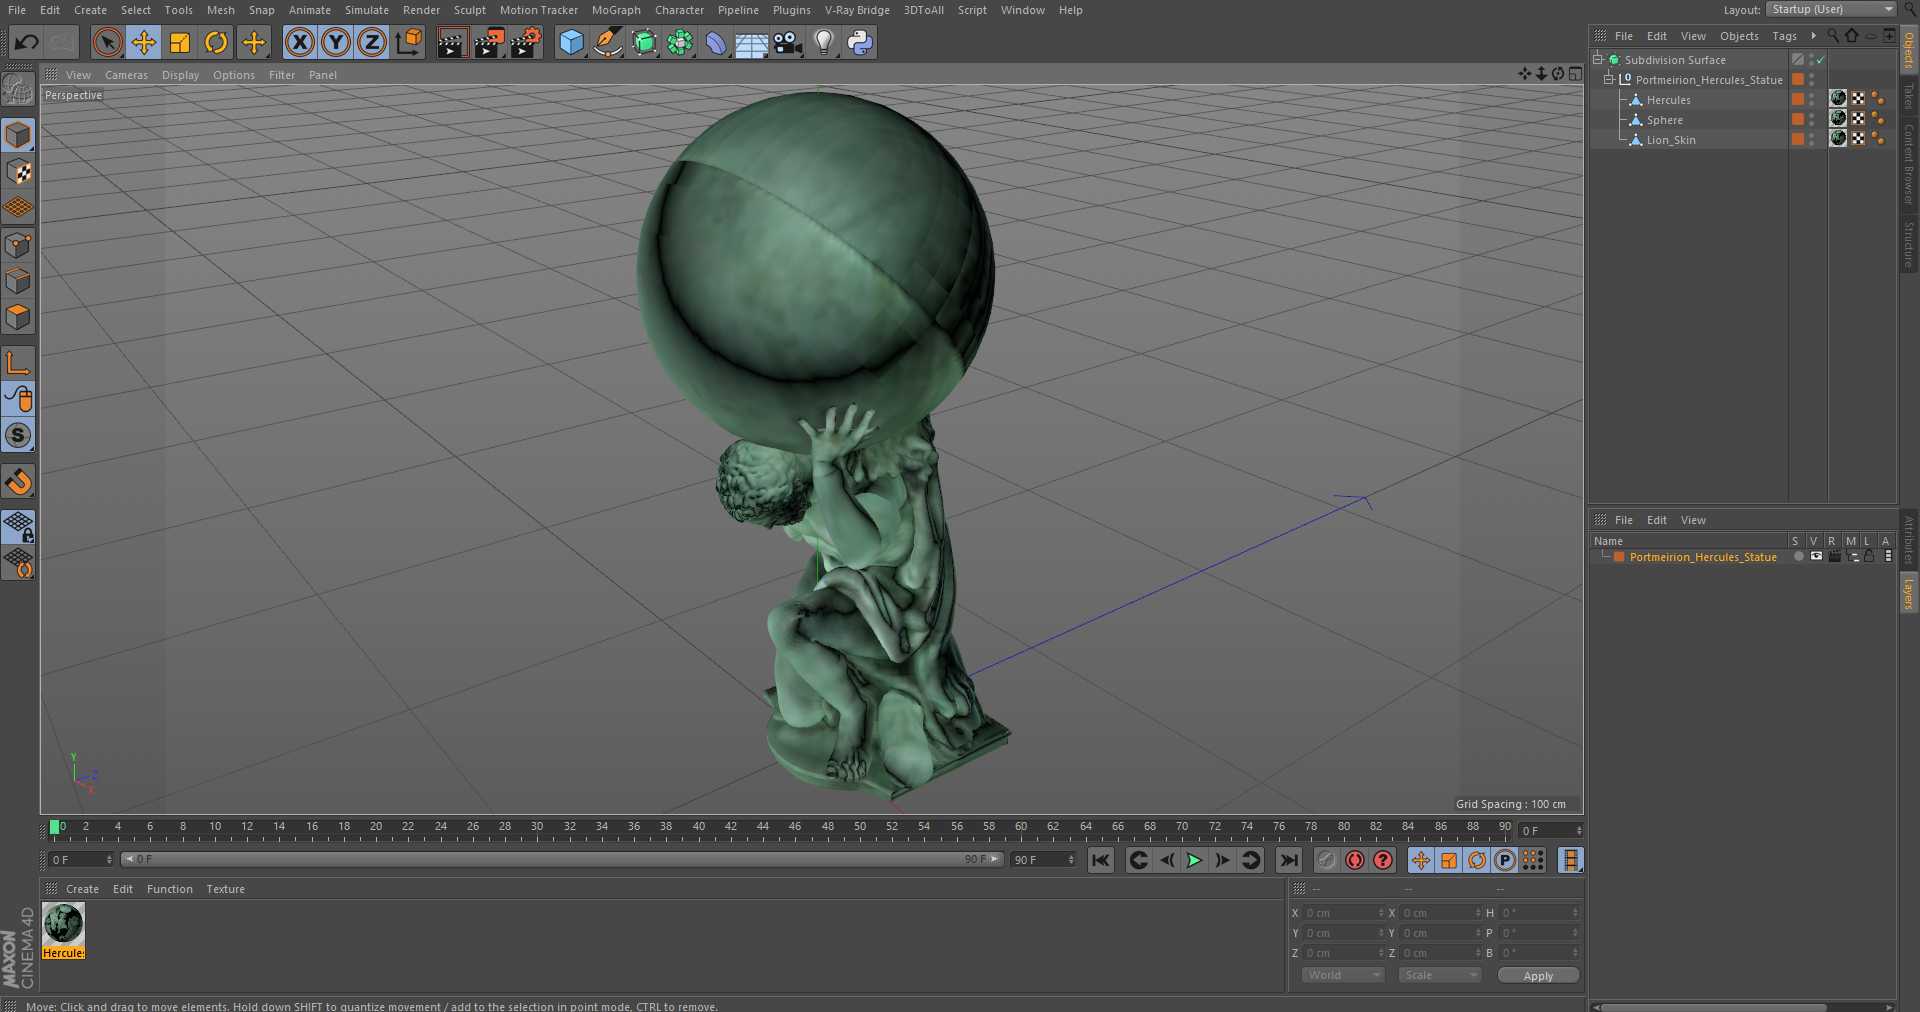This screenshot has height=1012, width=1920.
Task: Toggle Record Active Objects button
Action: (x=1327, y=860)
